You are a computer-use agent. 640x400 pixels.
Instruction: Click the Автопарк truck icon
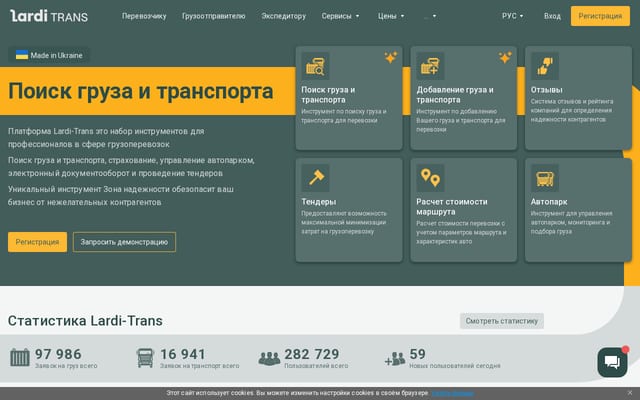point(544,178)
